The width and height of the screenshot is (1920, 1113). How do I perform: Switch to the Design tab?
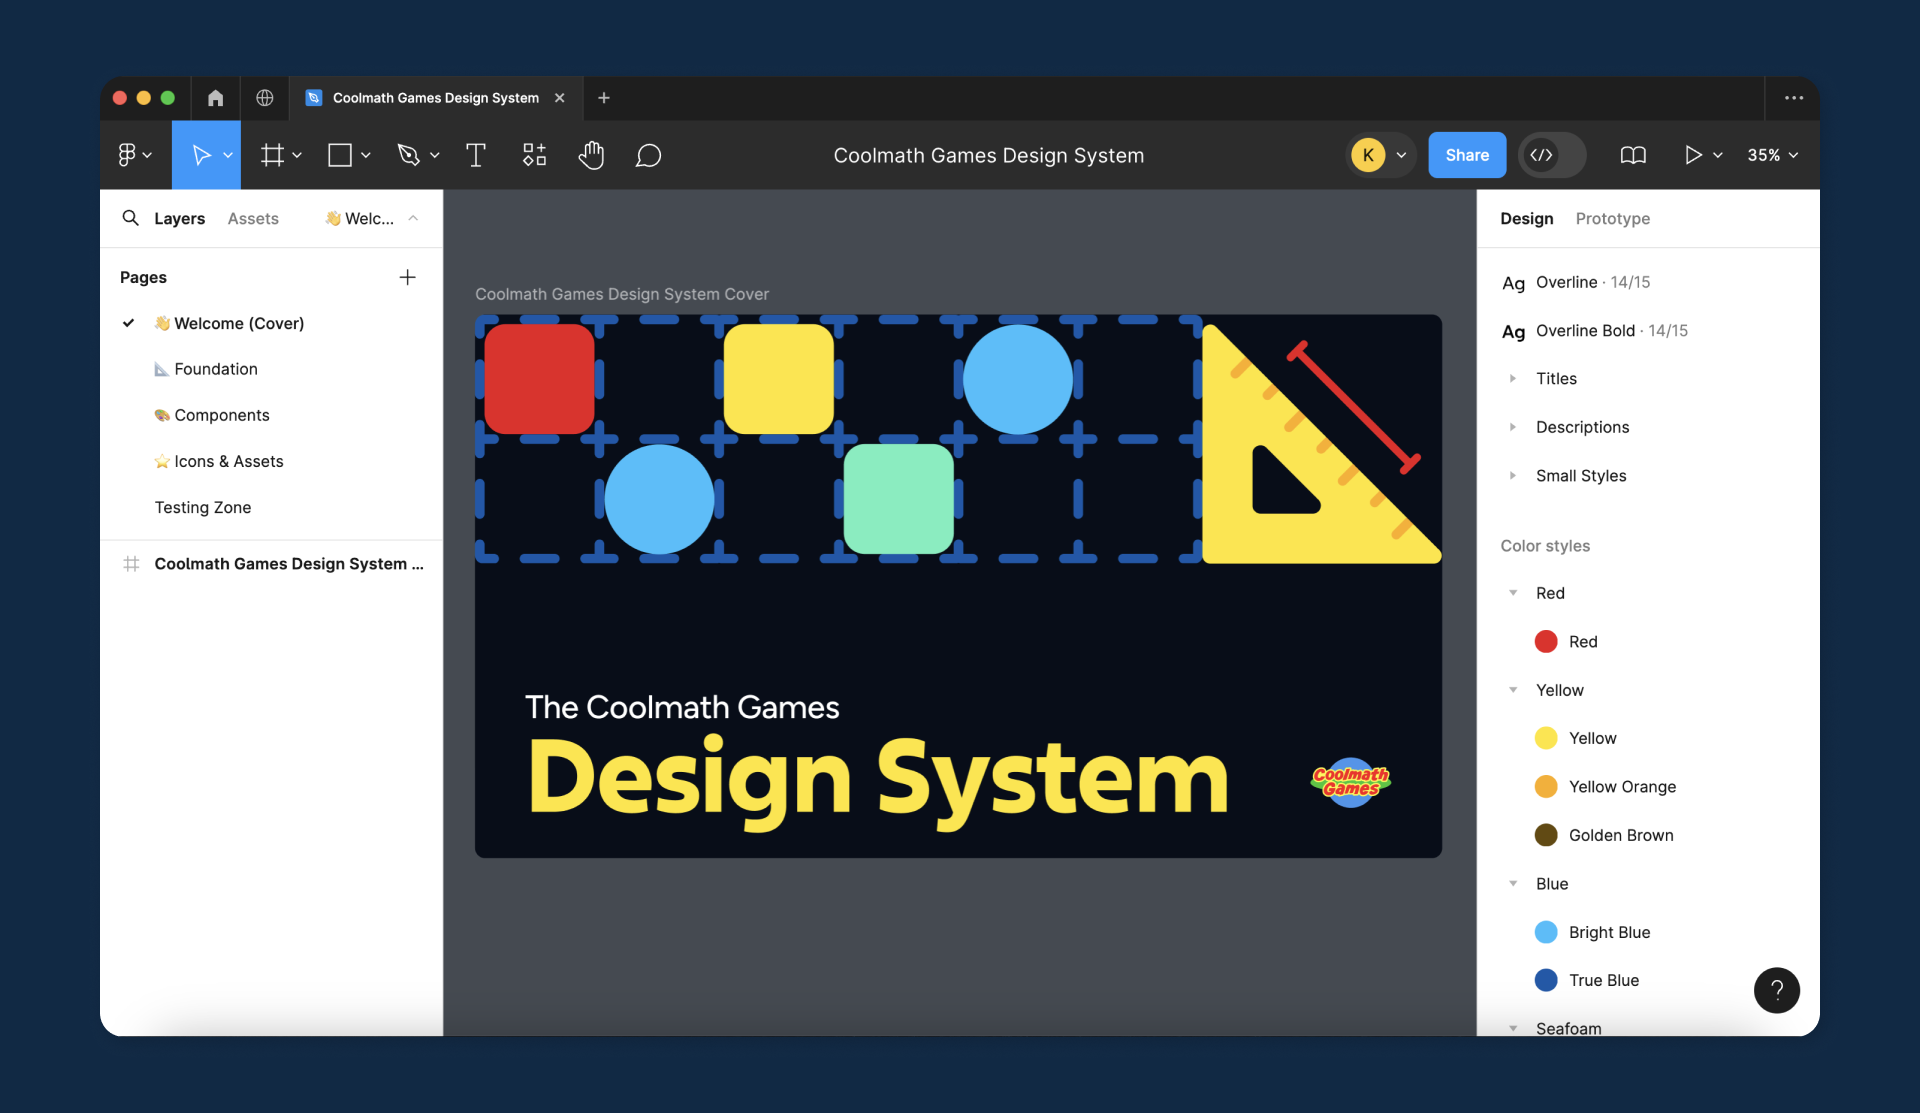click(1526, 218)
